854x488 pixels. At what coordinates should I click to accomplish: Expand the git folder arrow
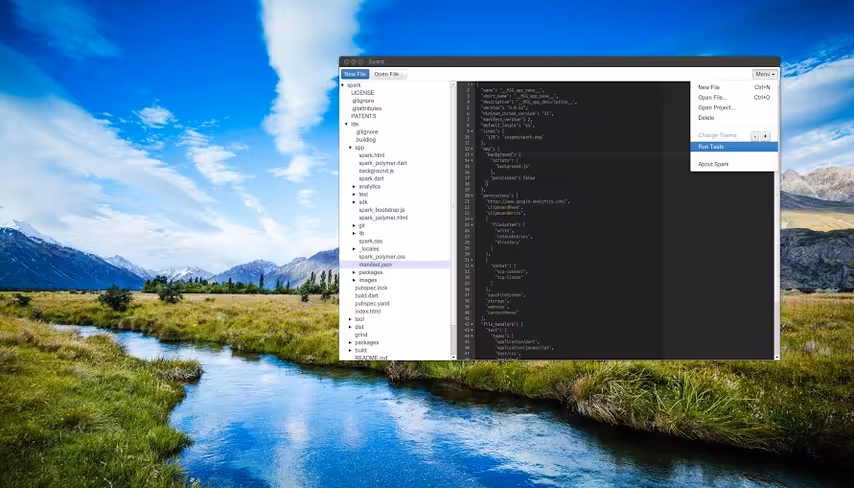(x=355, y=225)
